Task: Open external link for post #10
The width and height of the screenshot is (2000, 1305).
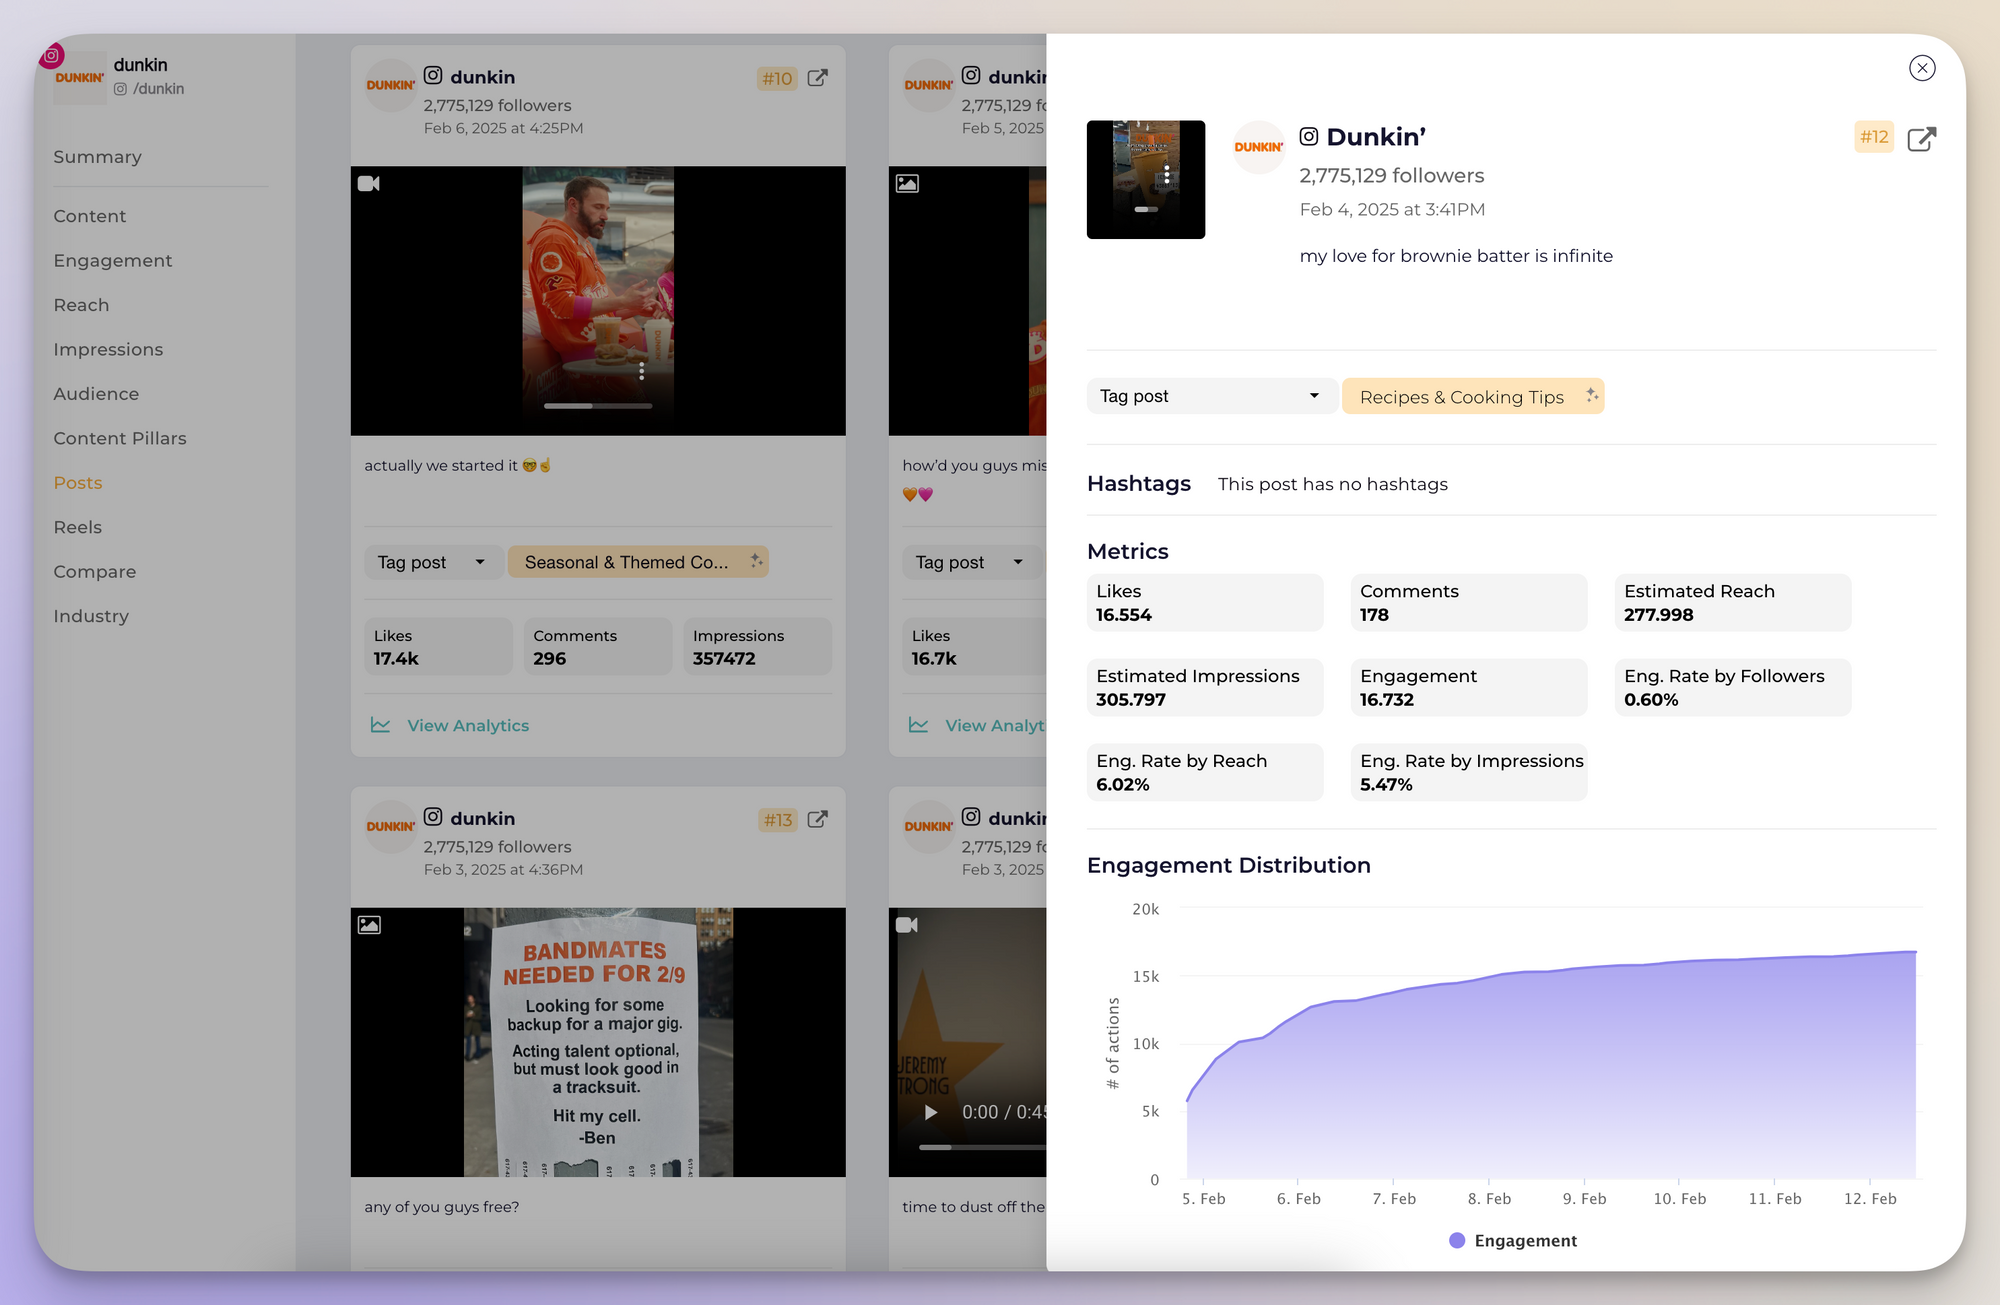Action: point(817,78)
